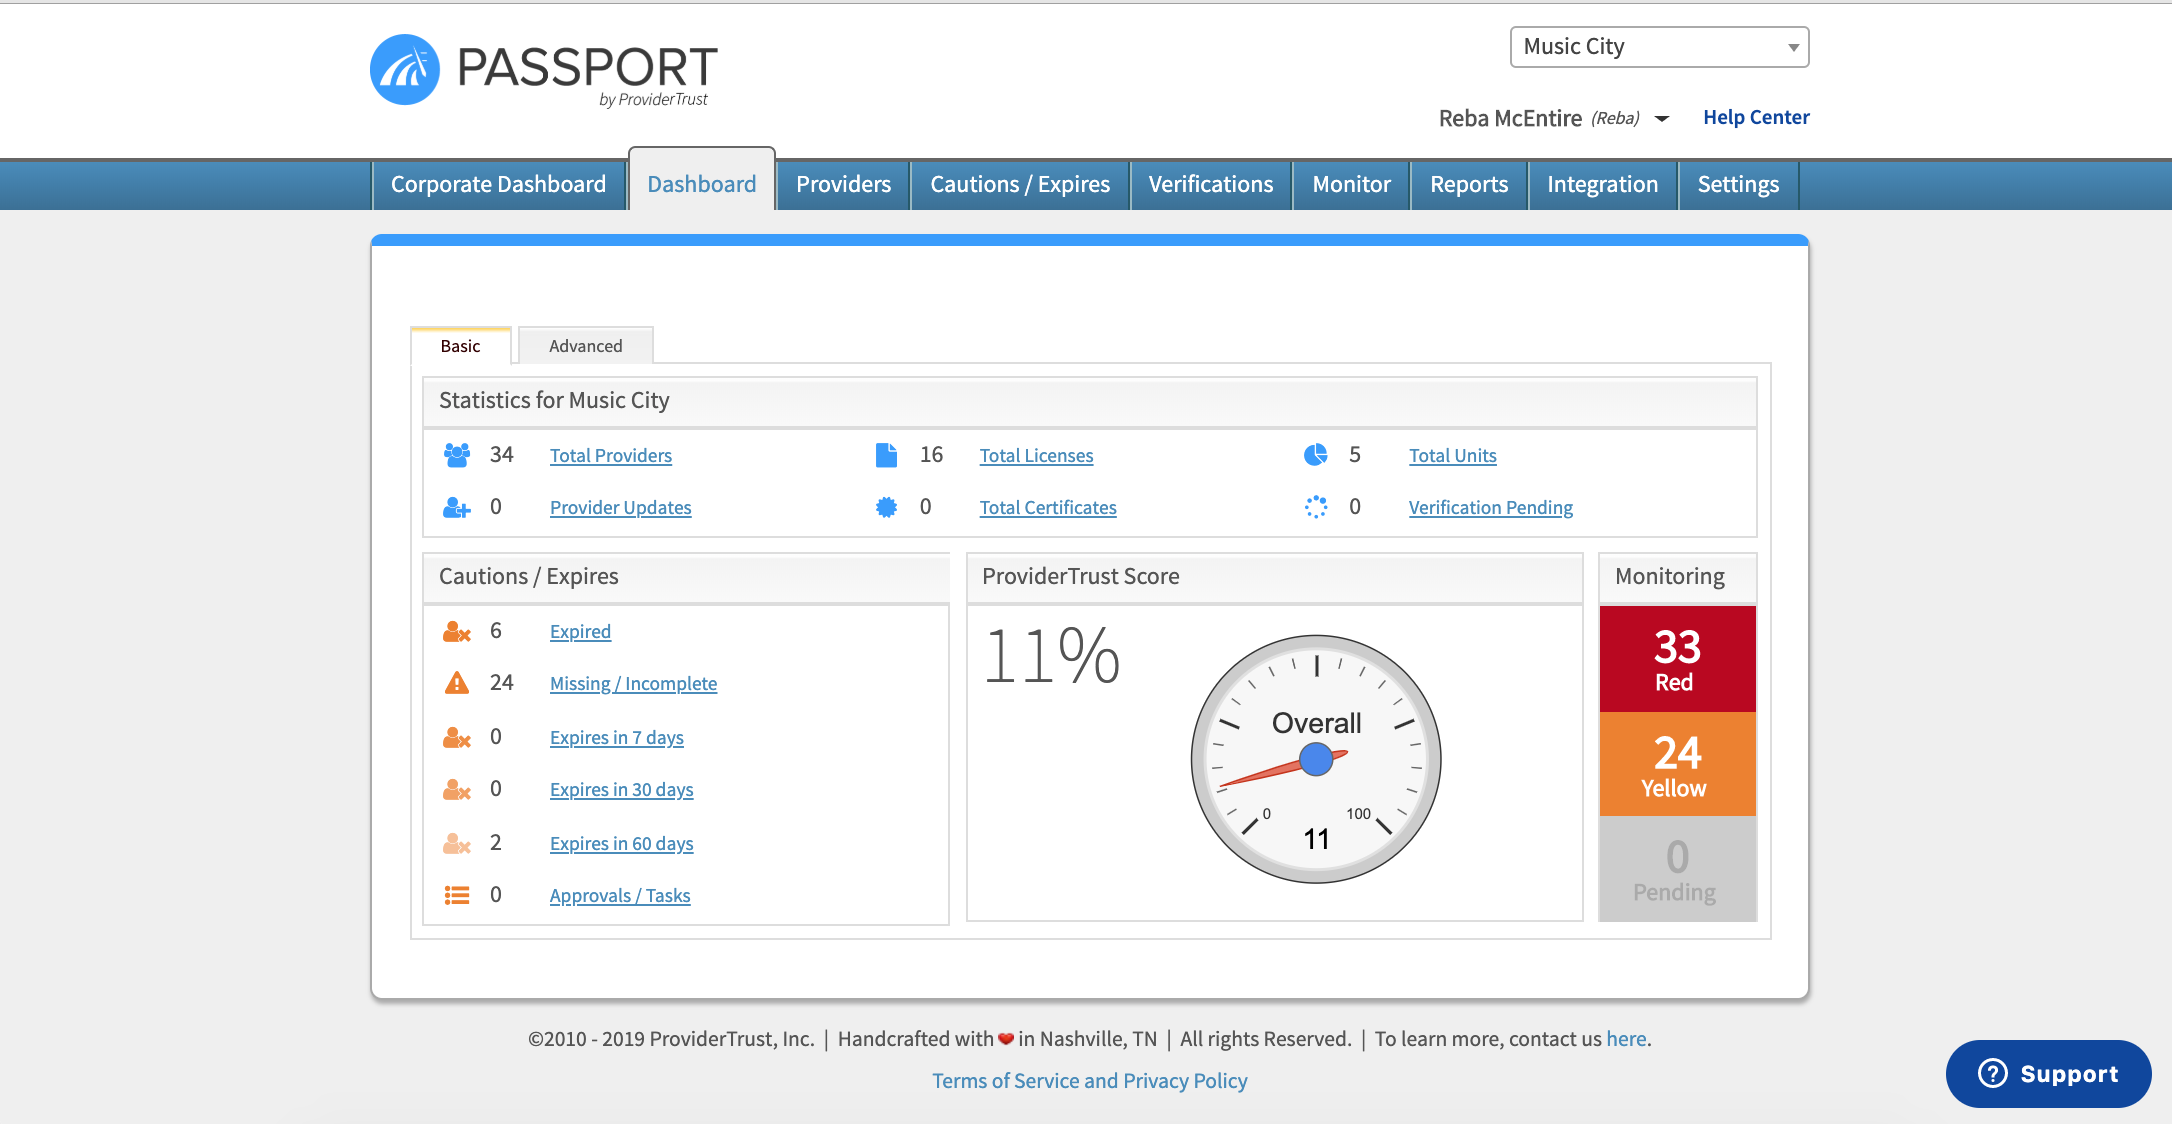Open the Reports tab
Viewport: 2172px width, 1124px height.
pos(1469,185)
